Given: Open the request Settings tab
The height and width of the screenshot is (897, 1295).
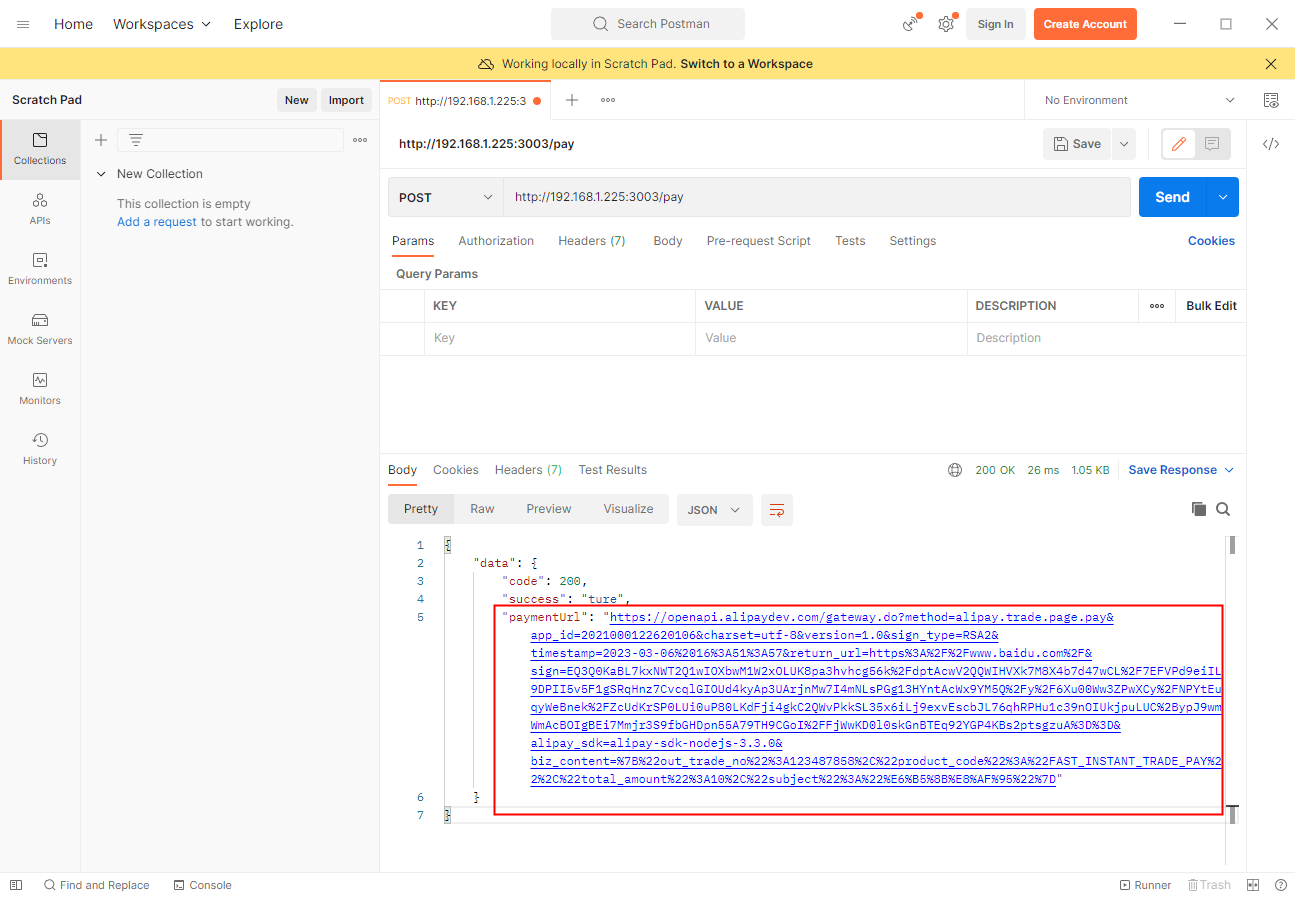Looking at the screenshot, I should pos(913,241).
